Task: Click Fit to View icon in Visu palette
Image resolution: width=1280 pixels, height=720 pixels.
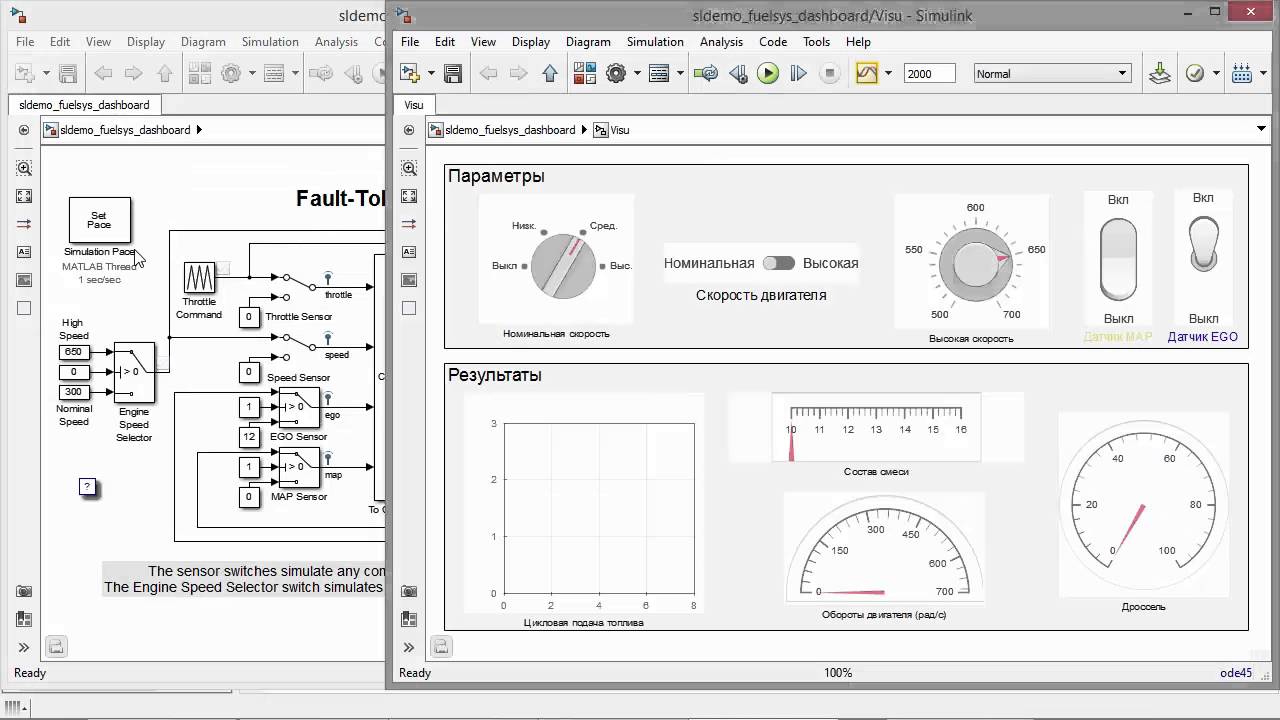Action: coord(409,196)
